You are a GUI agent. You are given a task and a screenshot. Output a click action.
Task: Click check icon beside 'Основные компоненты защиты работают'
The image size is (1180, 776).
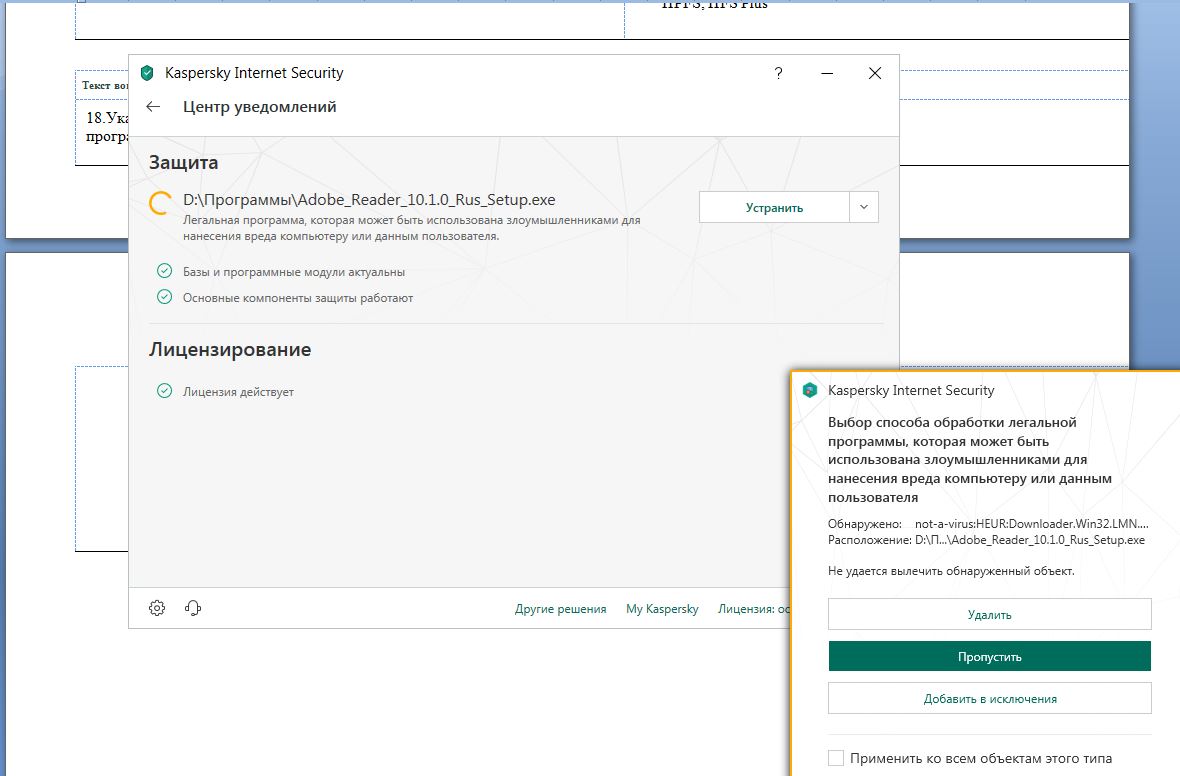(165, 297)
